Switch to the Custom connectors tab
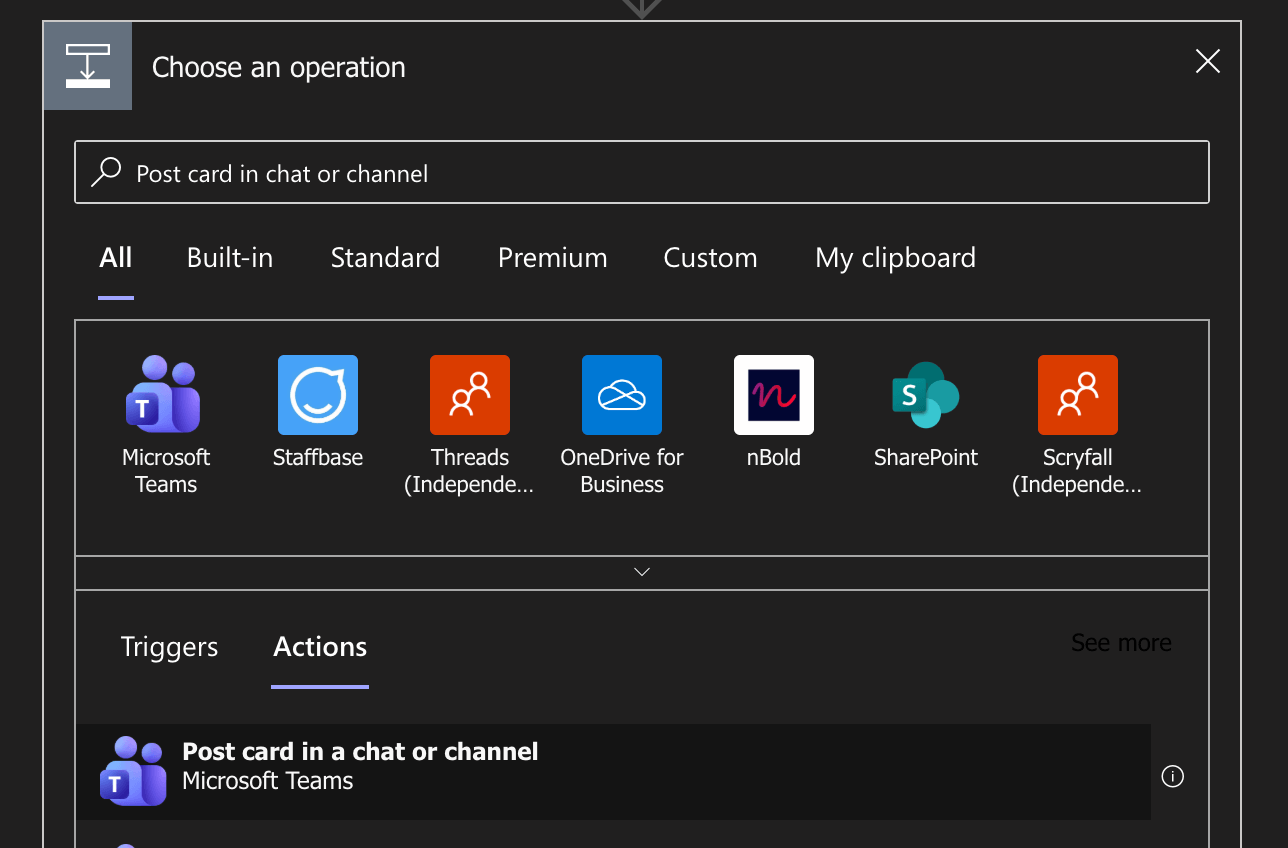 (710, 257)
